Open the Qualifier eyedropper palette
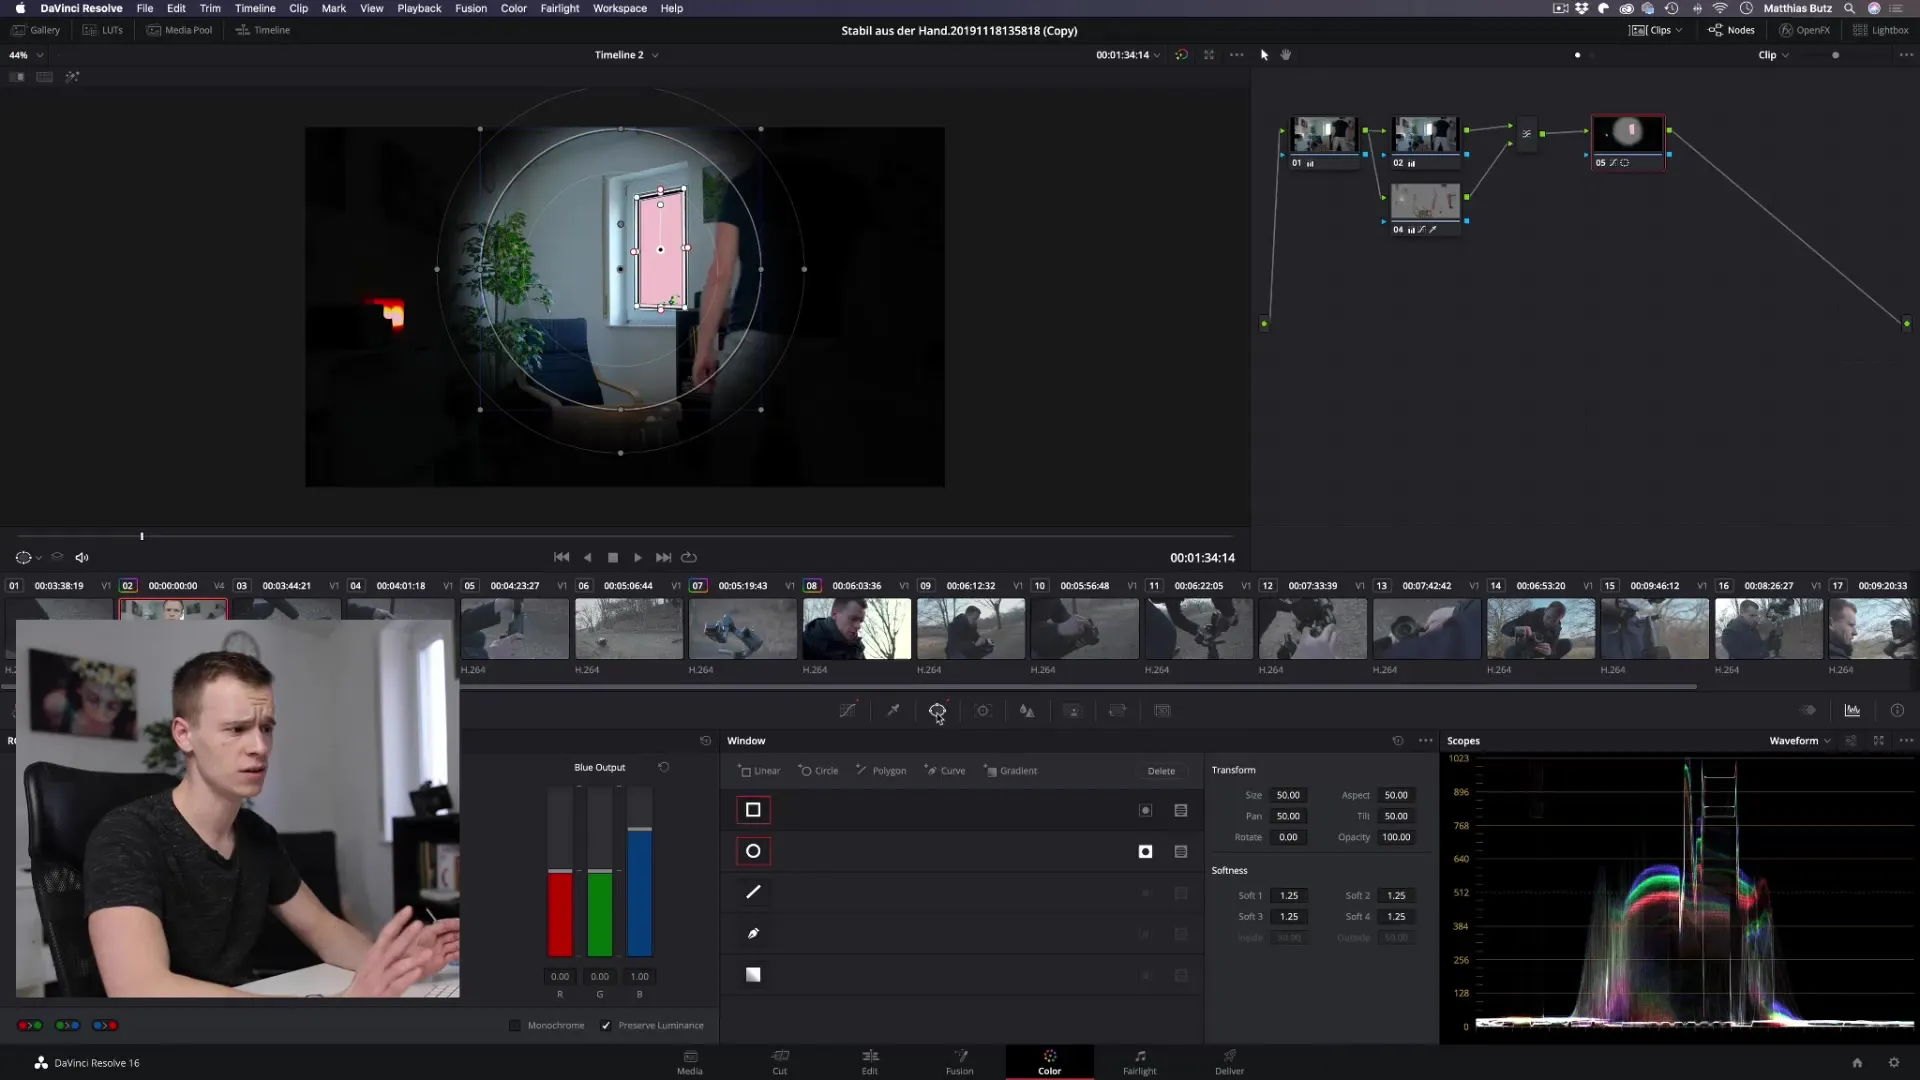 click(x=893, y=710)
